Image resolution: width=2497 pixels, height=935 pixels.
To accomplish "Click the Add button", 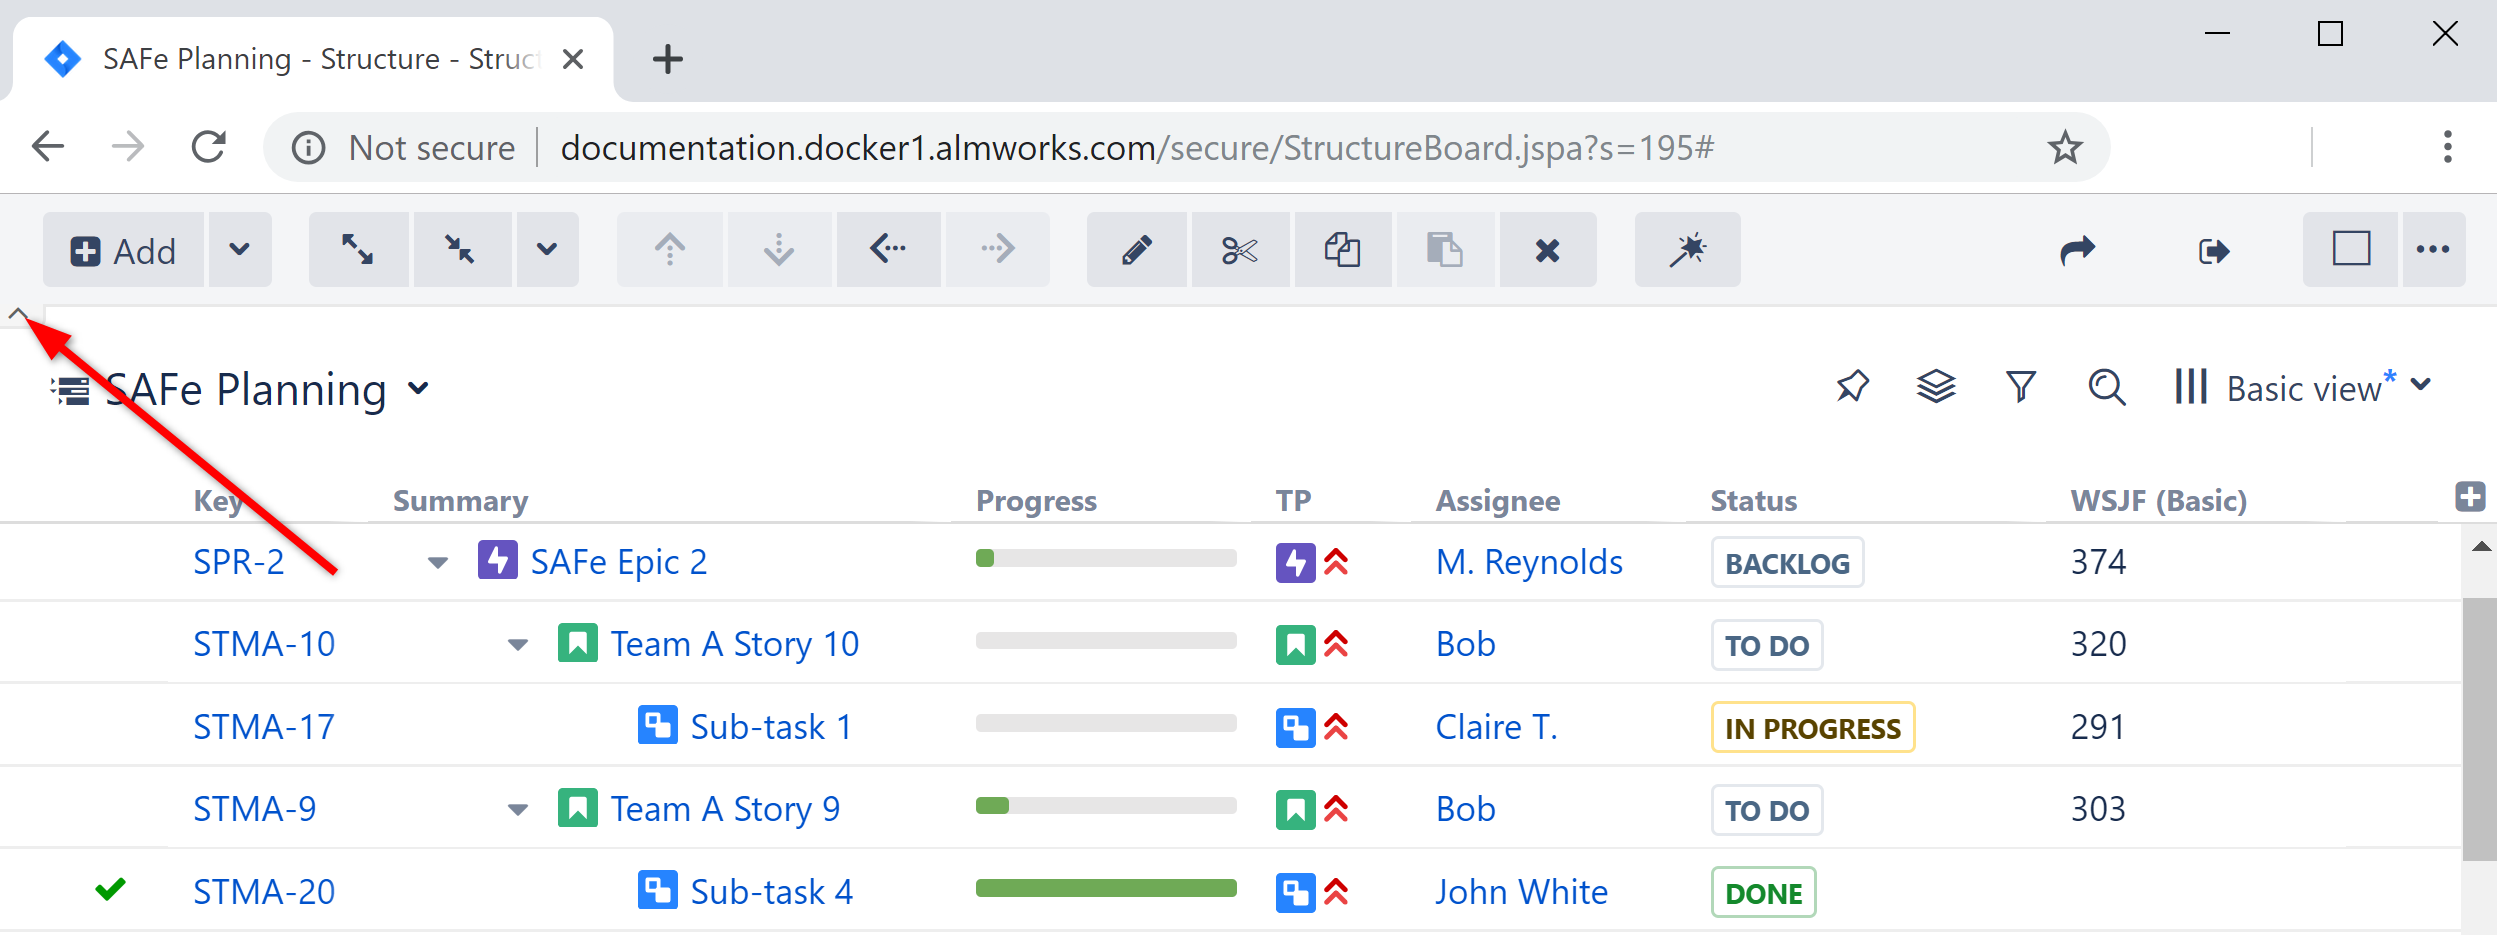I will click(124, 250).
